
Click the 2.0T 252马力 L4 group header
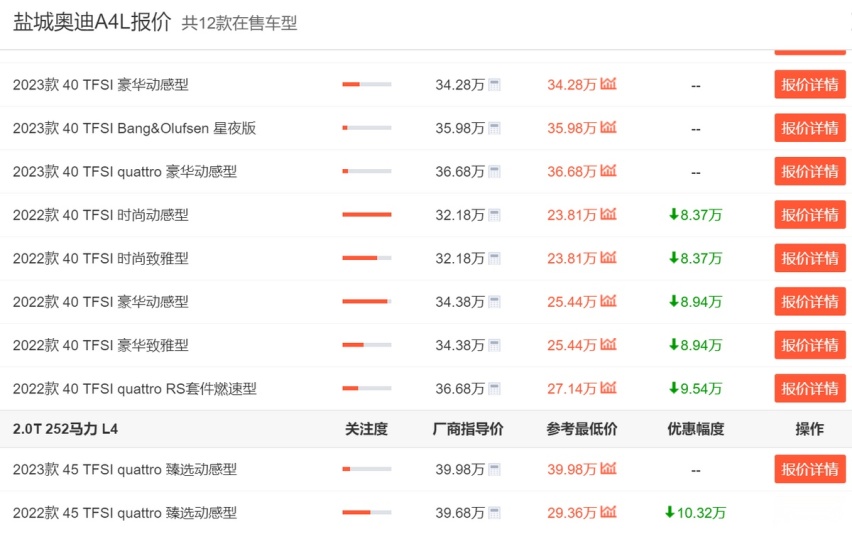65,429
